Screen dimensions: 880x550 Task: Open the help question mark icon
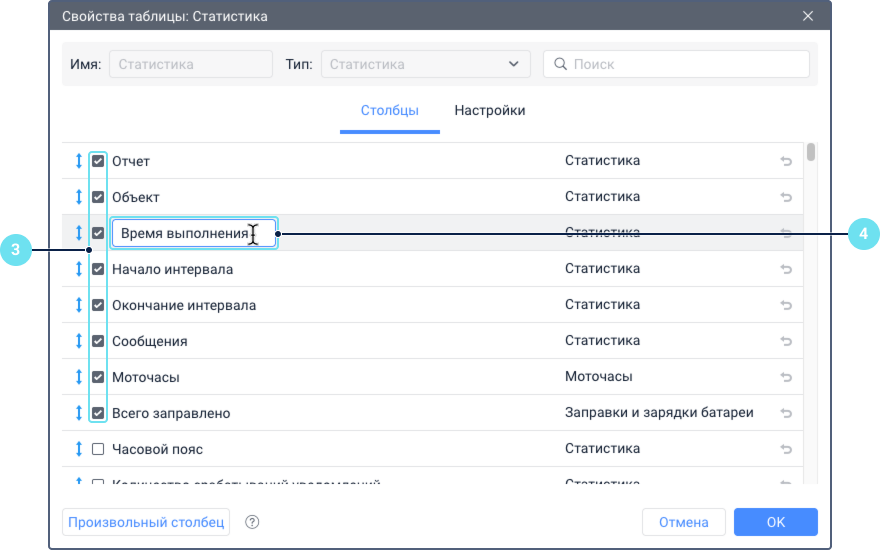(x=252, y=522)
